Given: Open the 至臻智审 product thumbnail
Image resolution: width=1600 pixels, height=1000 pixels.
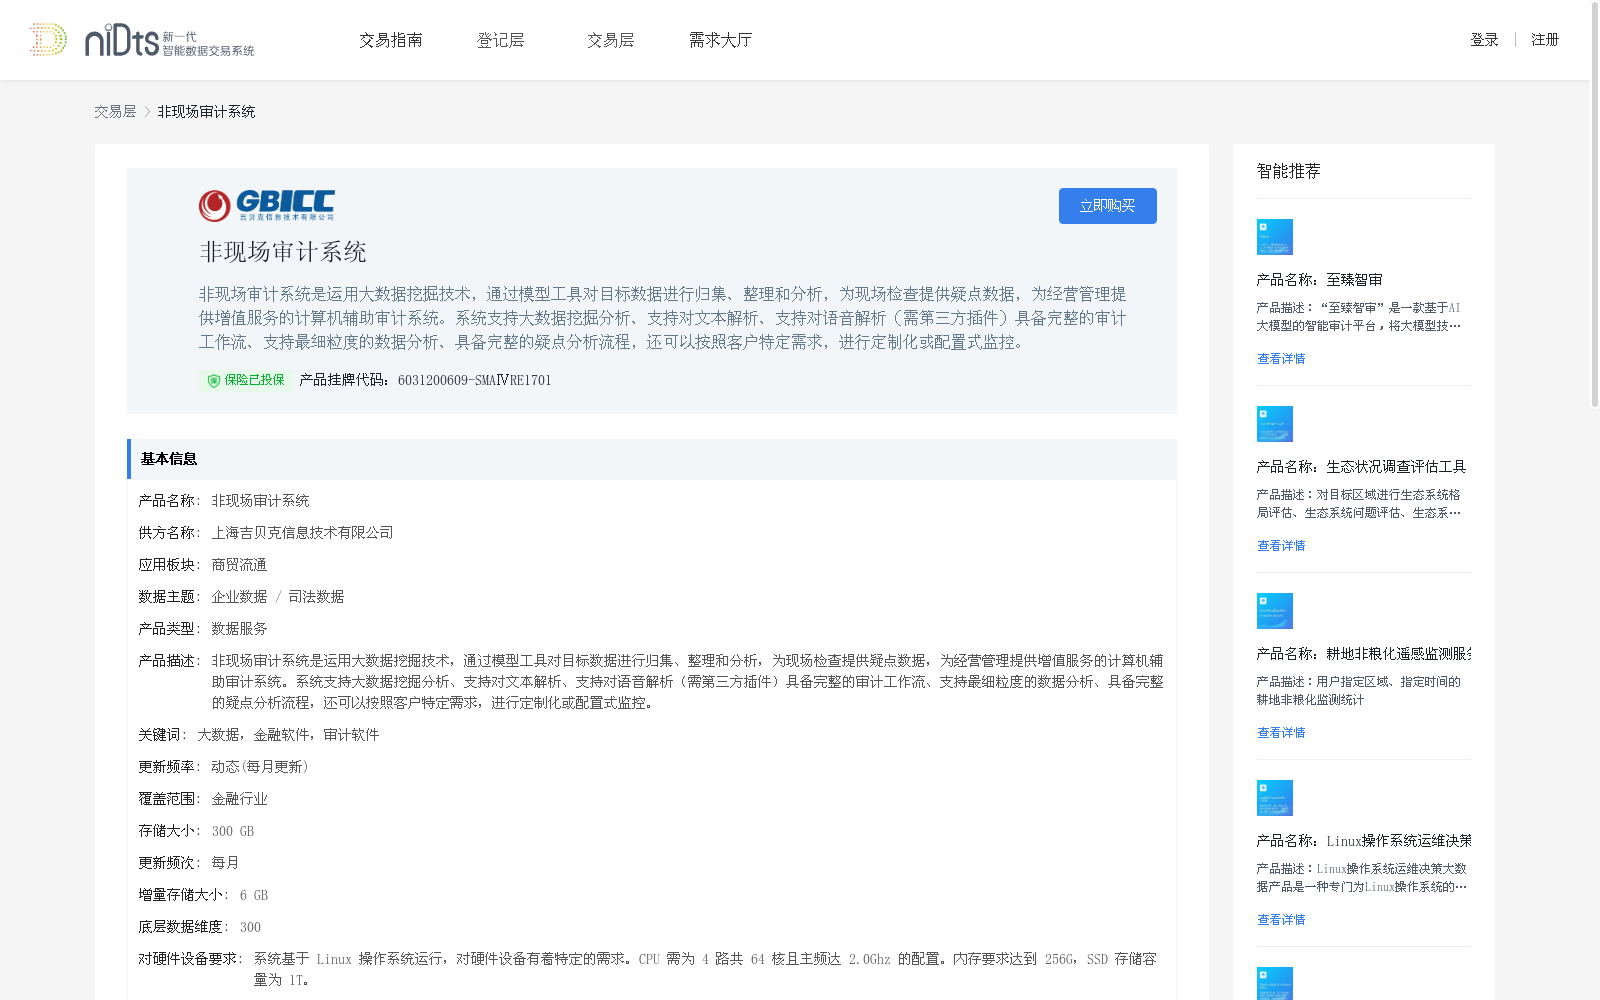Looking at the screenshot, I should click(1274, 237).
